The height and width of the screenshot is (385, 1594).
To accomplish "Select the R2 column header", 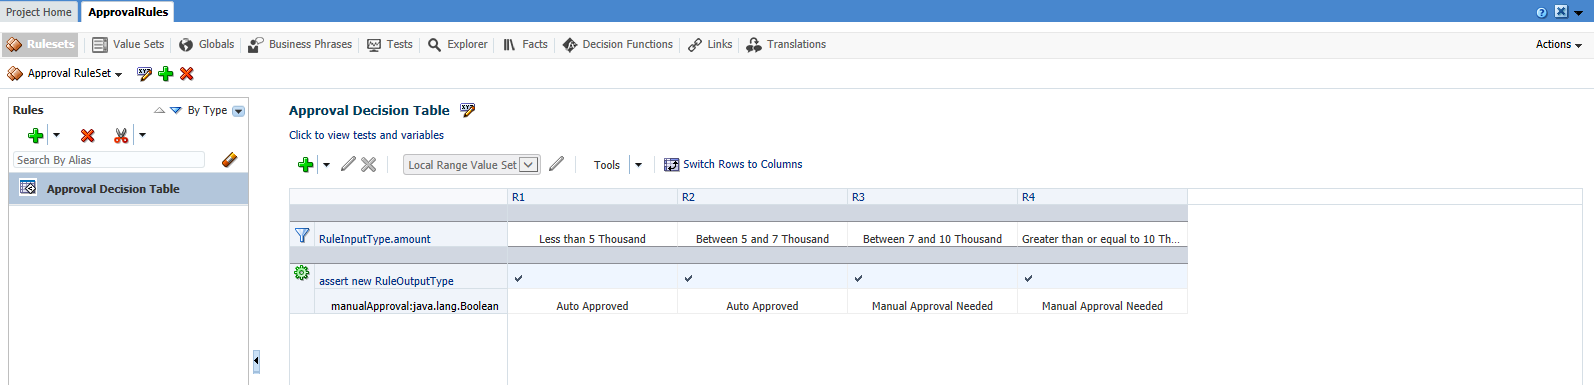I will tap(763, 197).
